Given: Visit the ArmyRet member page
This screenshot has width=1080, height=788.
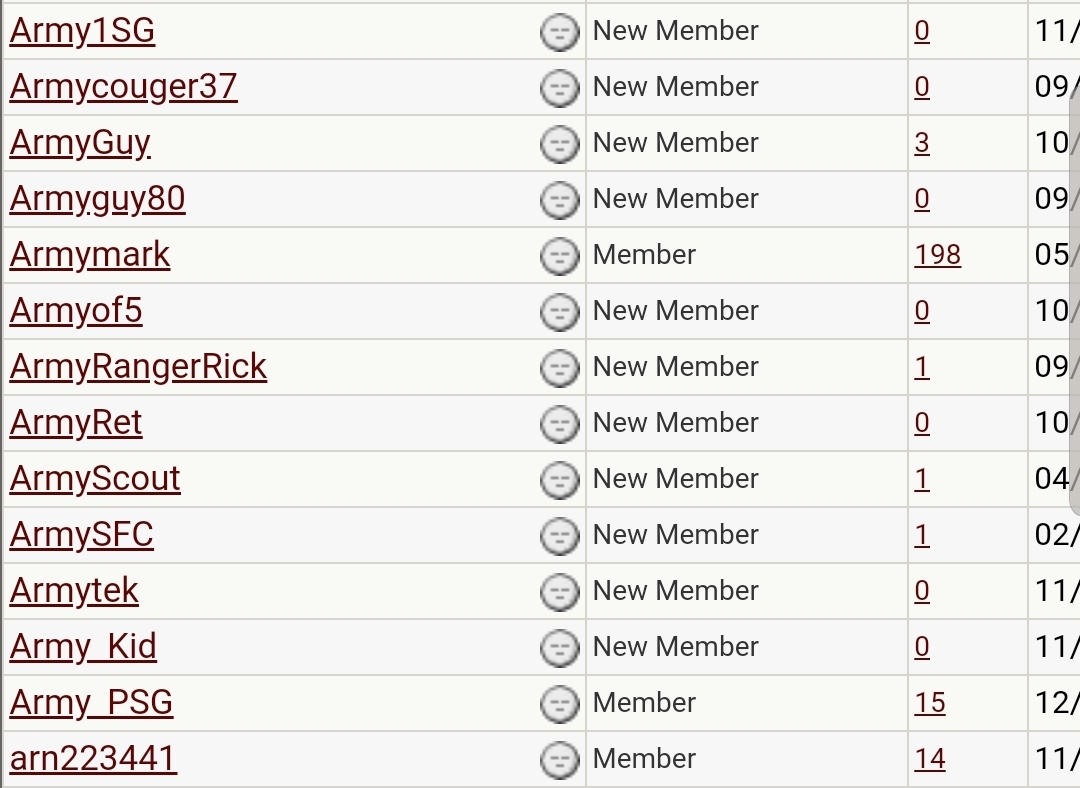Looking at the screenshot, I should [x=76, y=423].
